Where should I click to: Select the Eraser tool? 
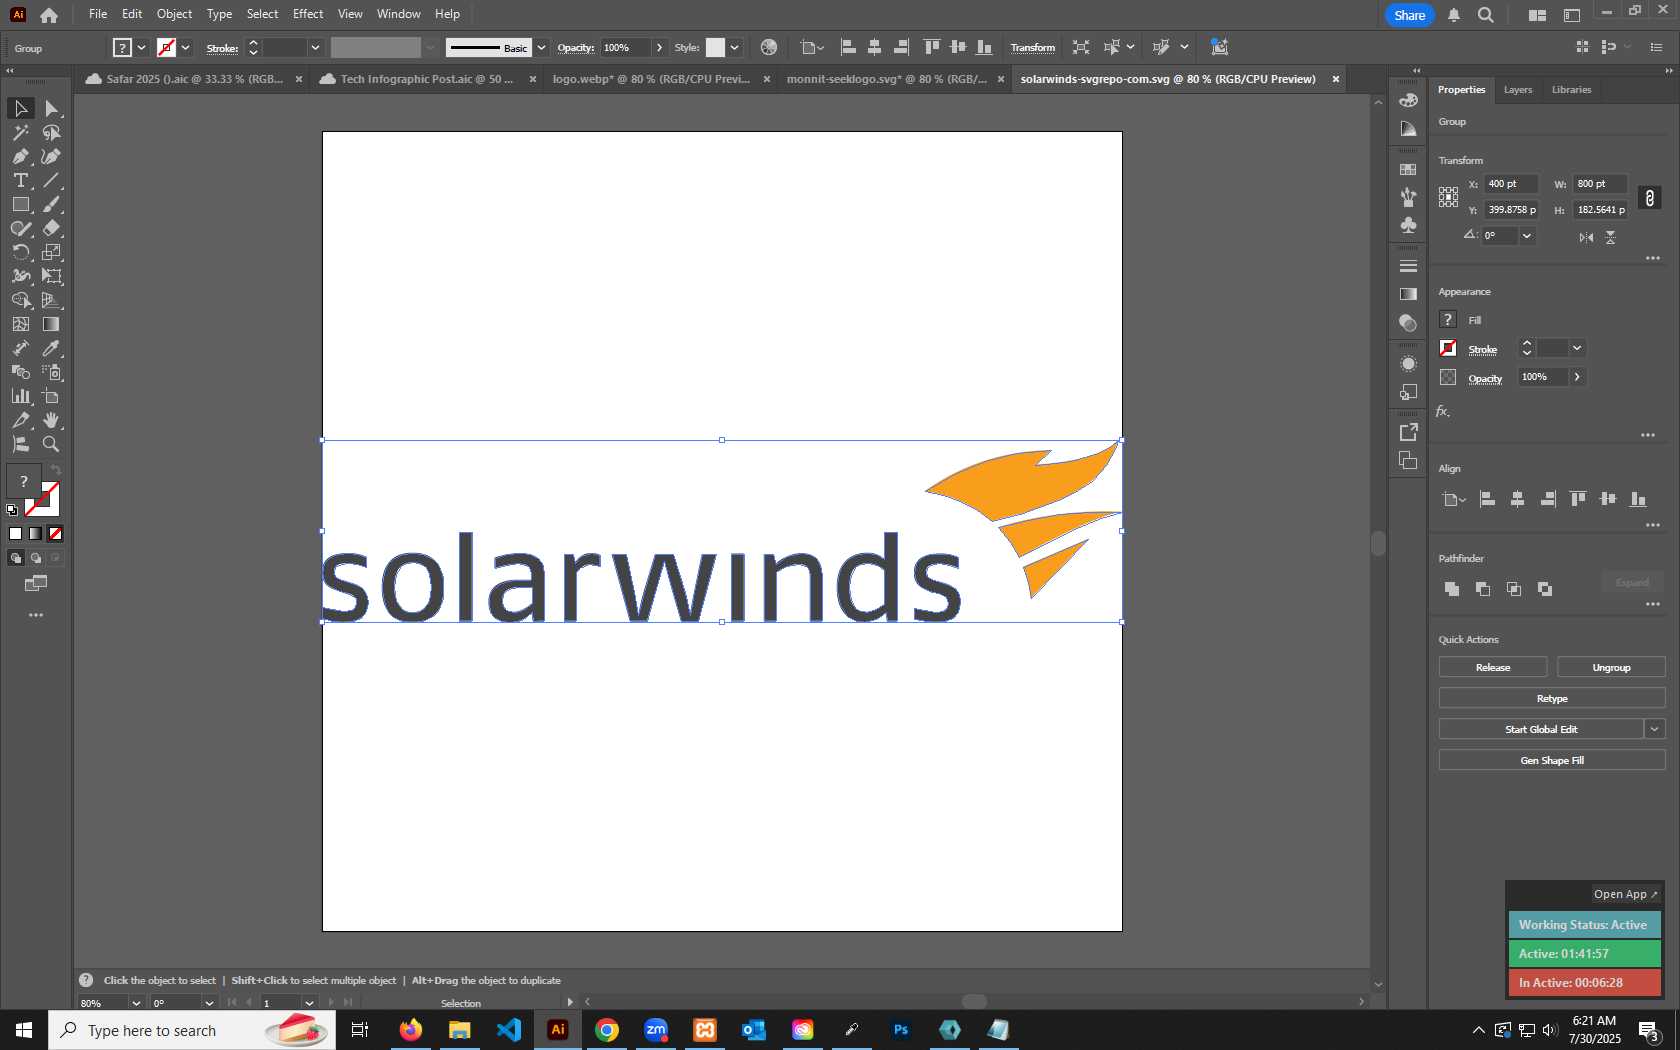52,228
